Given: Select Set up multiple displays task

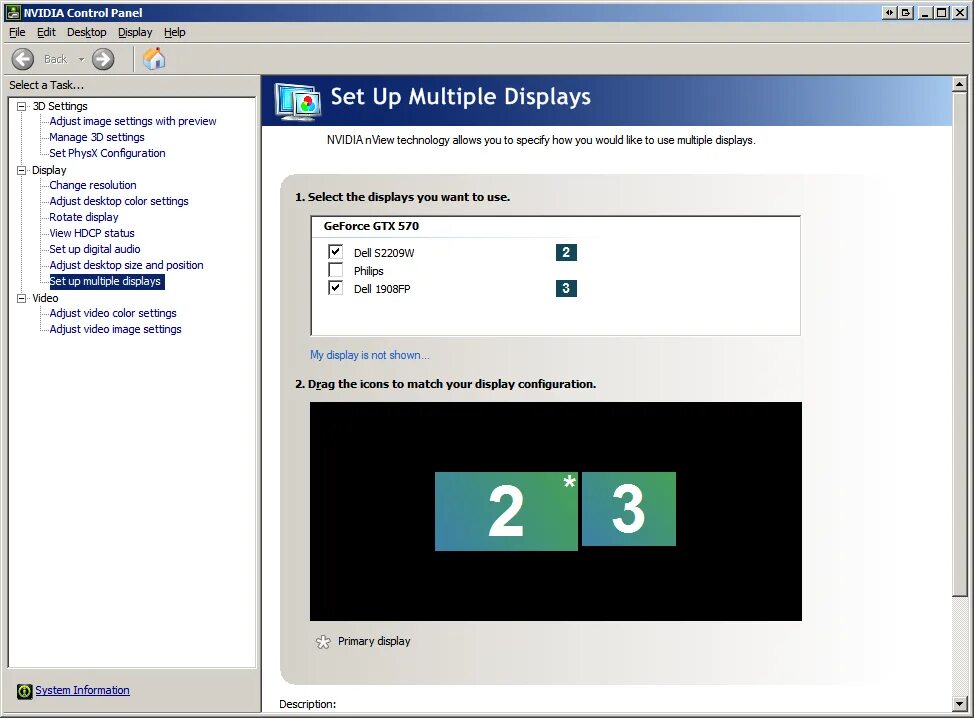Looking at the screenshot, I should pyautogui.click(x=106, y=281).
